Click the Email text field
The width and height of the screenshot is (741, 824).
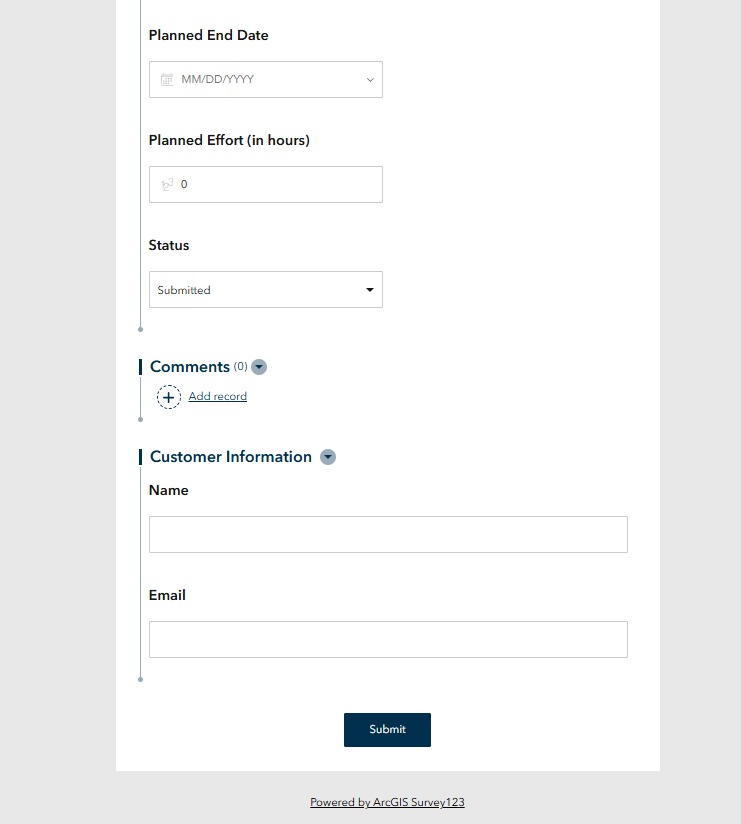(388, 640)
